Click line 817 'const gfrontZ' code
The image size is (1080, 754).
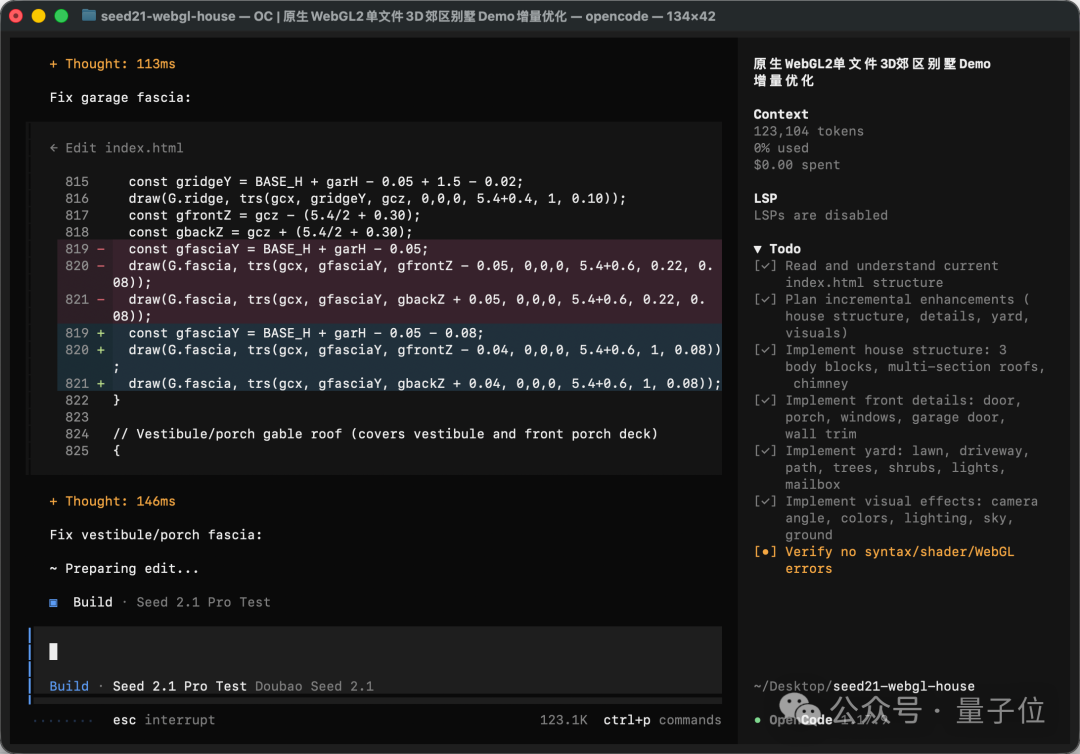click(274, 216)
